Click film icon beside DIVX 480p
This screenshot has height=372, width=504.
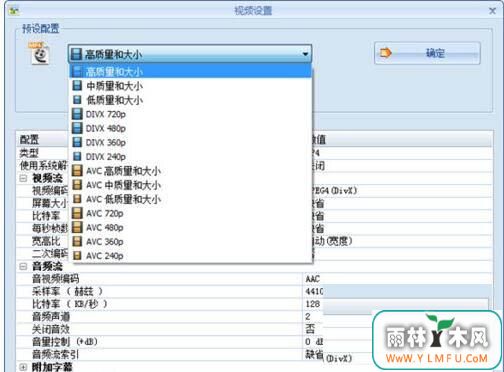77,128
